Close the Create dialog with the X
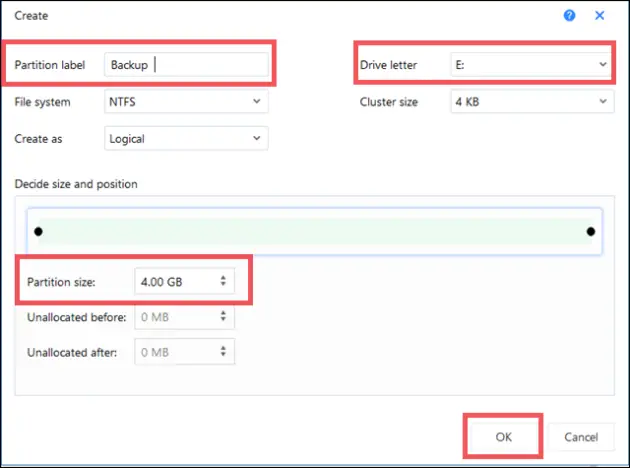This screenshot has height=468, width=630. (x=600, y=16)
